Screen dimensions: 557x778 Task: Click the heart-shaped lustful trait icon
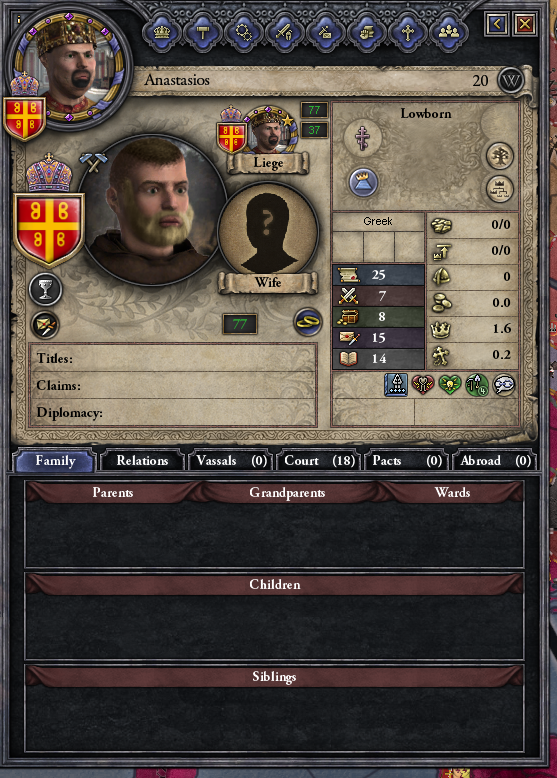[x=422, y=385]
